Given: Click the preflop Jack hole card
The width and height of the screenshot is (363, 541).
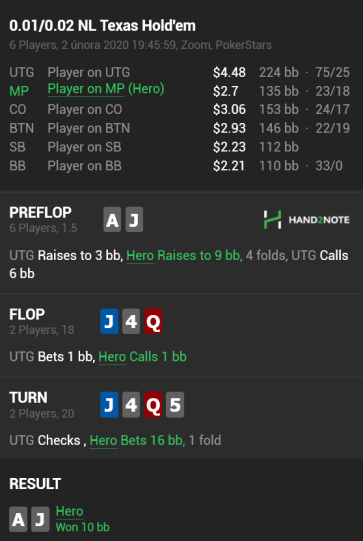Looking at the screenshot, I should tap(134, 219).
